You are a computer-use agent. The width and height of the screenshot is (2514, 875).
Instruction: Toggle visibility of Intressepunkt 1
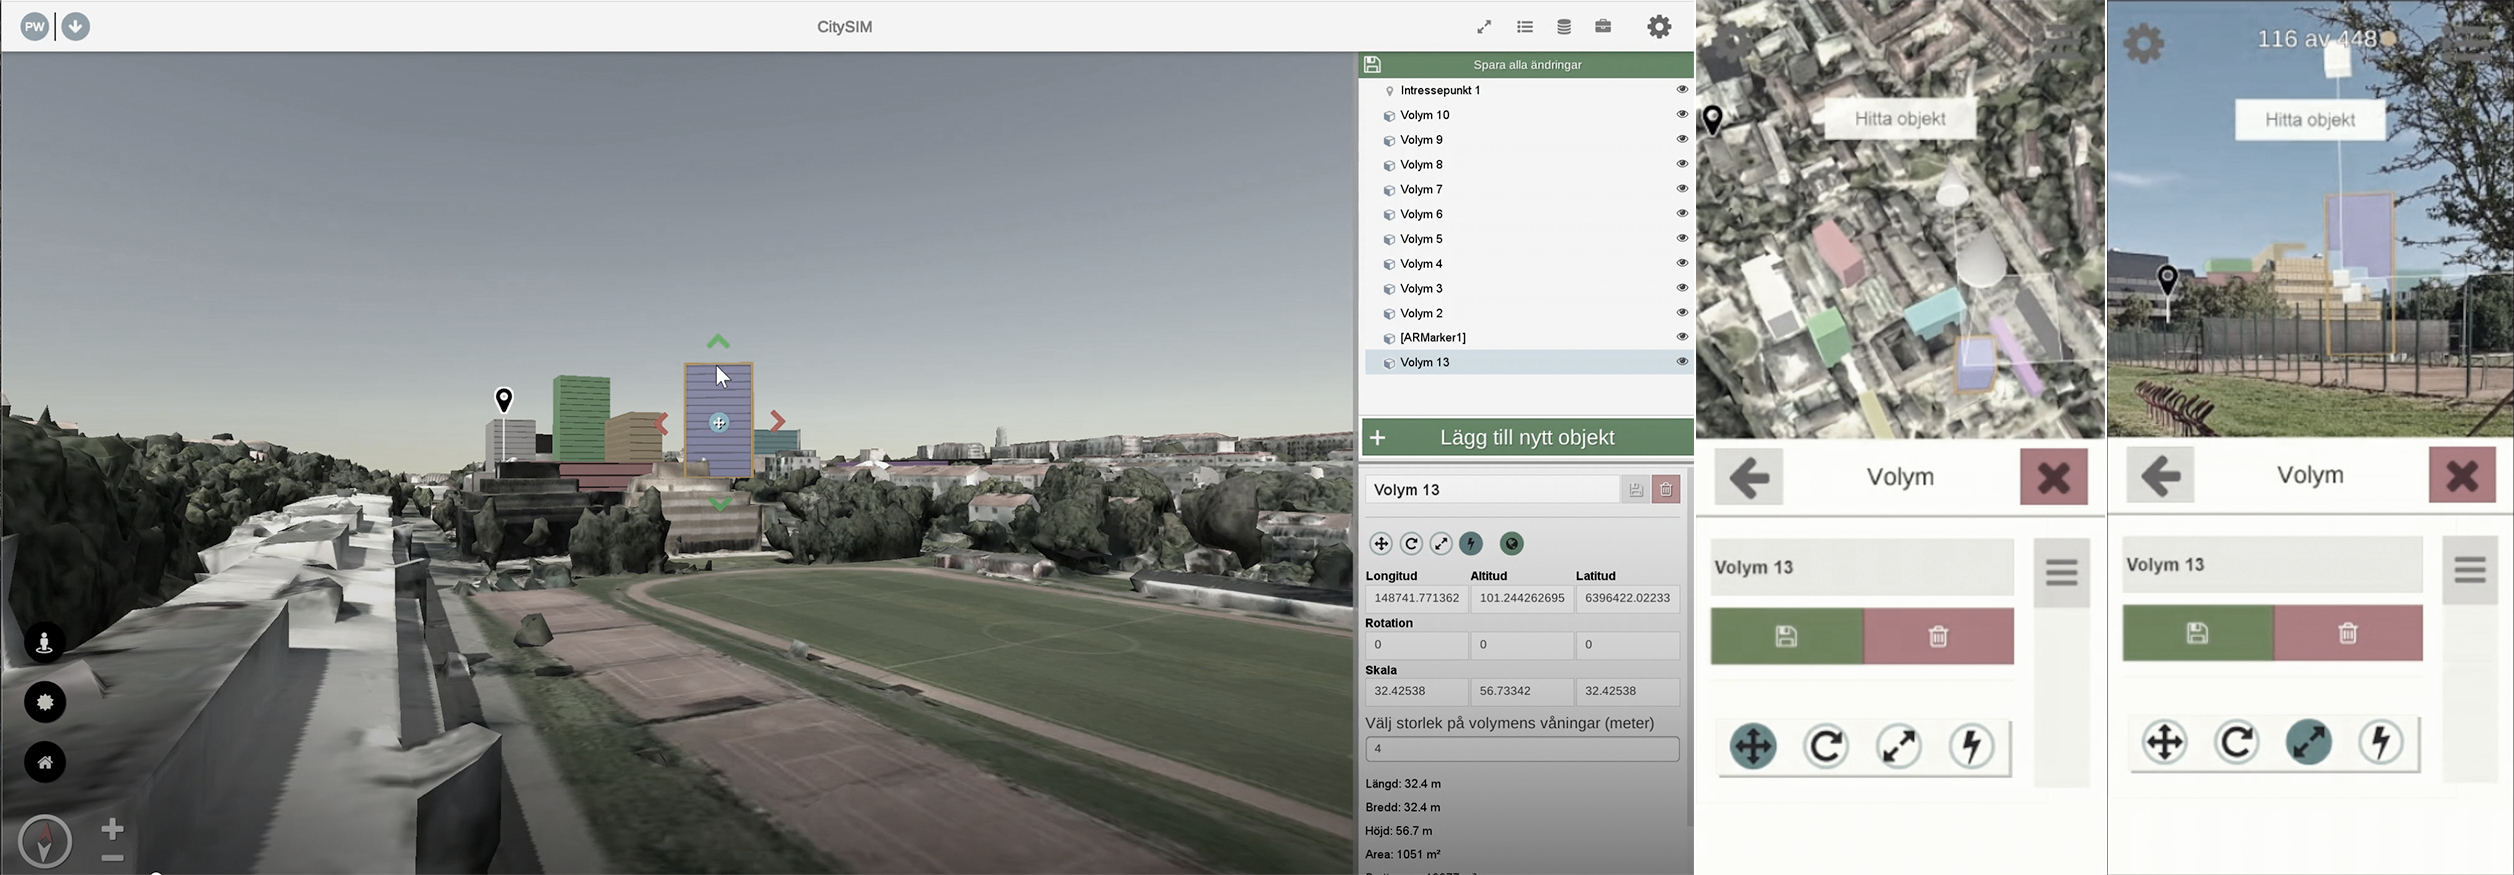click(1682, 89)
